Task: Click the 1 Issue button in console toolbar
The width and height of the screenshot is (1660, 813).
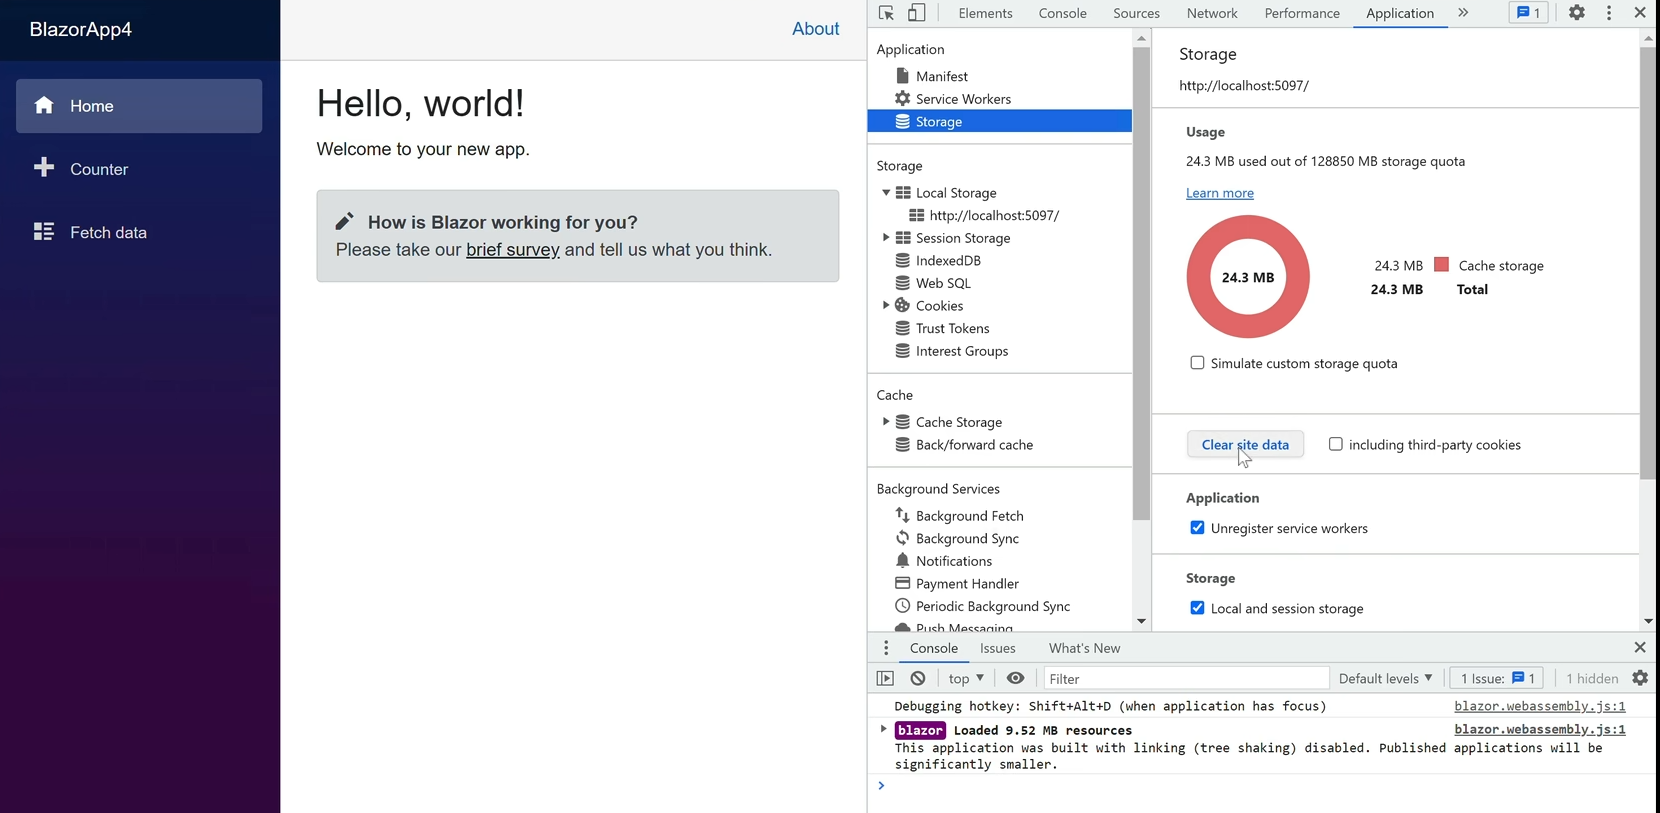Action: tap(1497, 678)
